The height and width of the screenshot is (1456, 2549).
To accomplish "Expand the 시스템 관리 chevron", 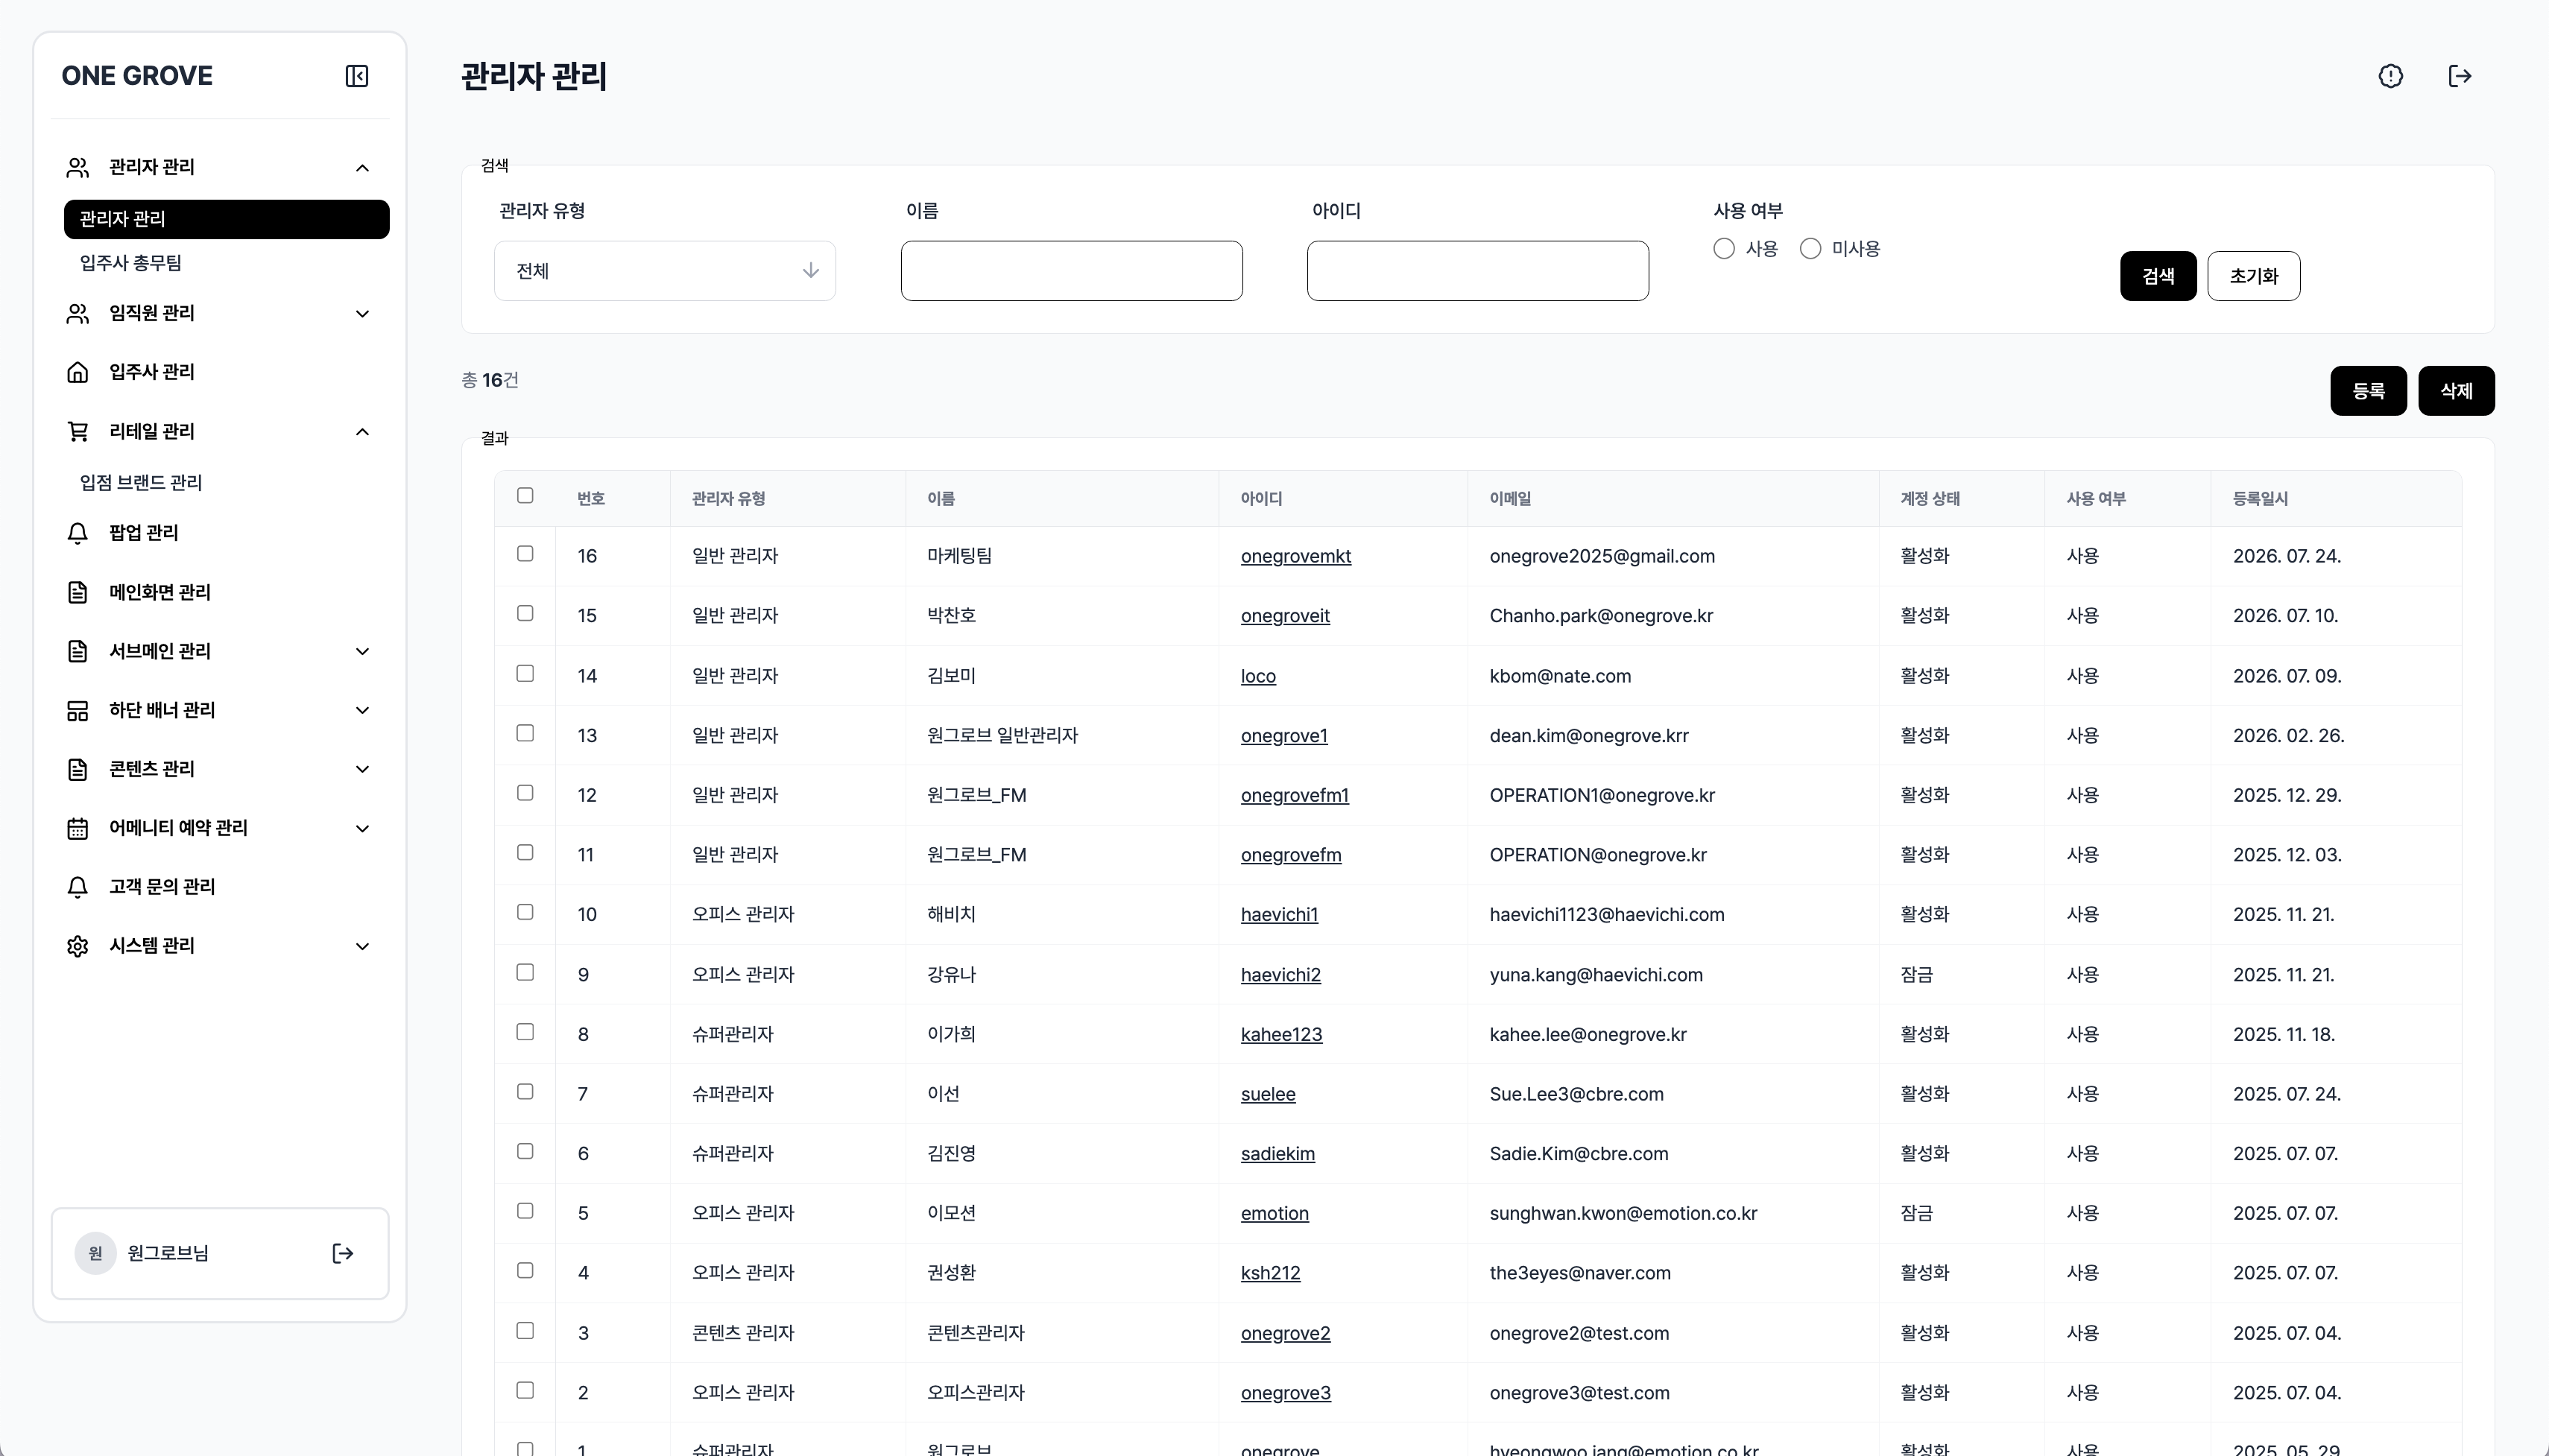I will point(362,947).
